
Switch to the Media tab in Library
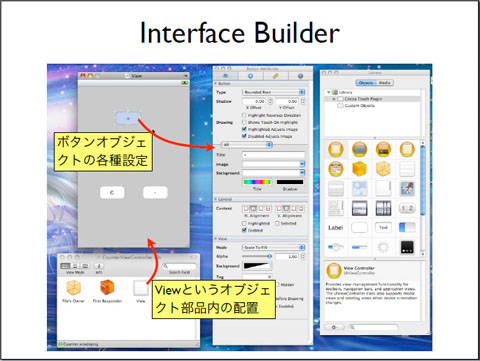(x=384, y=83)
